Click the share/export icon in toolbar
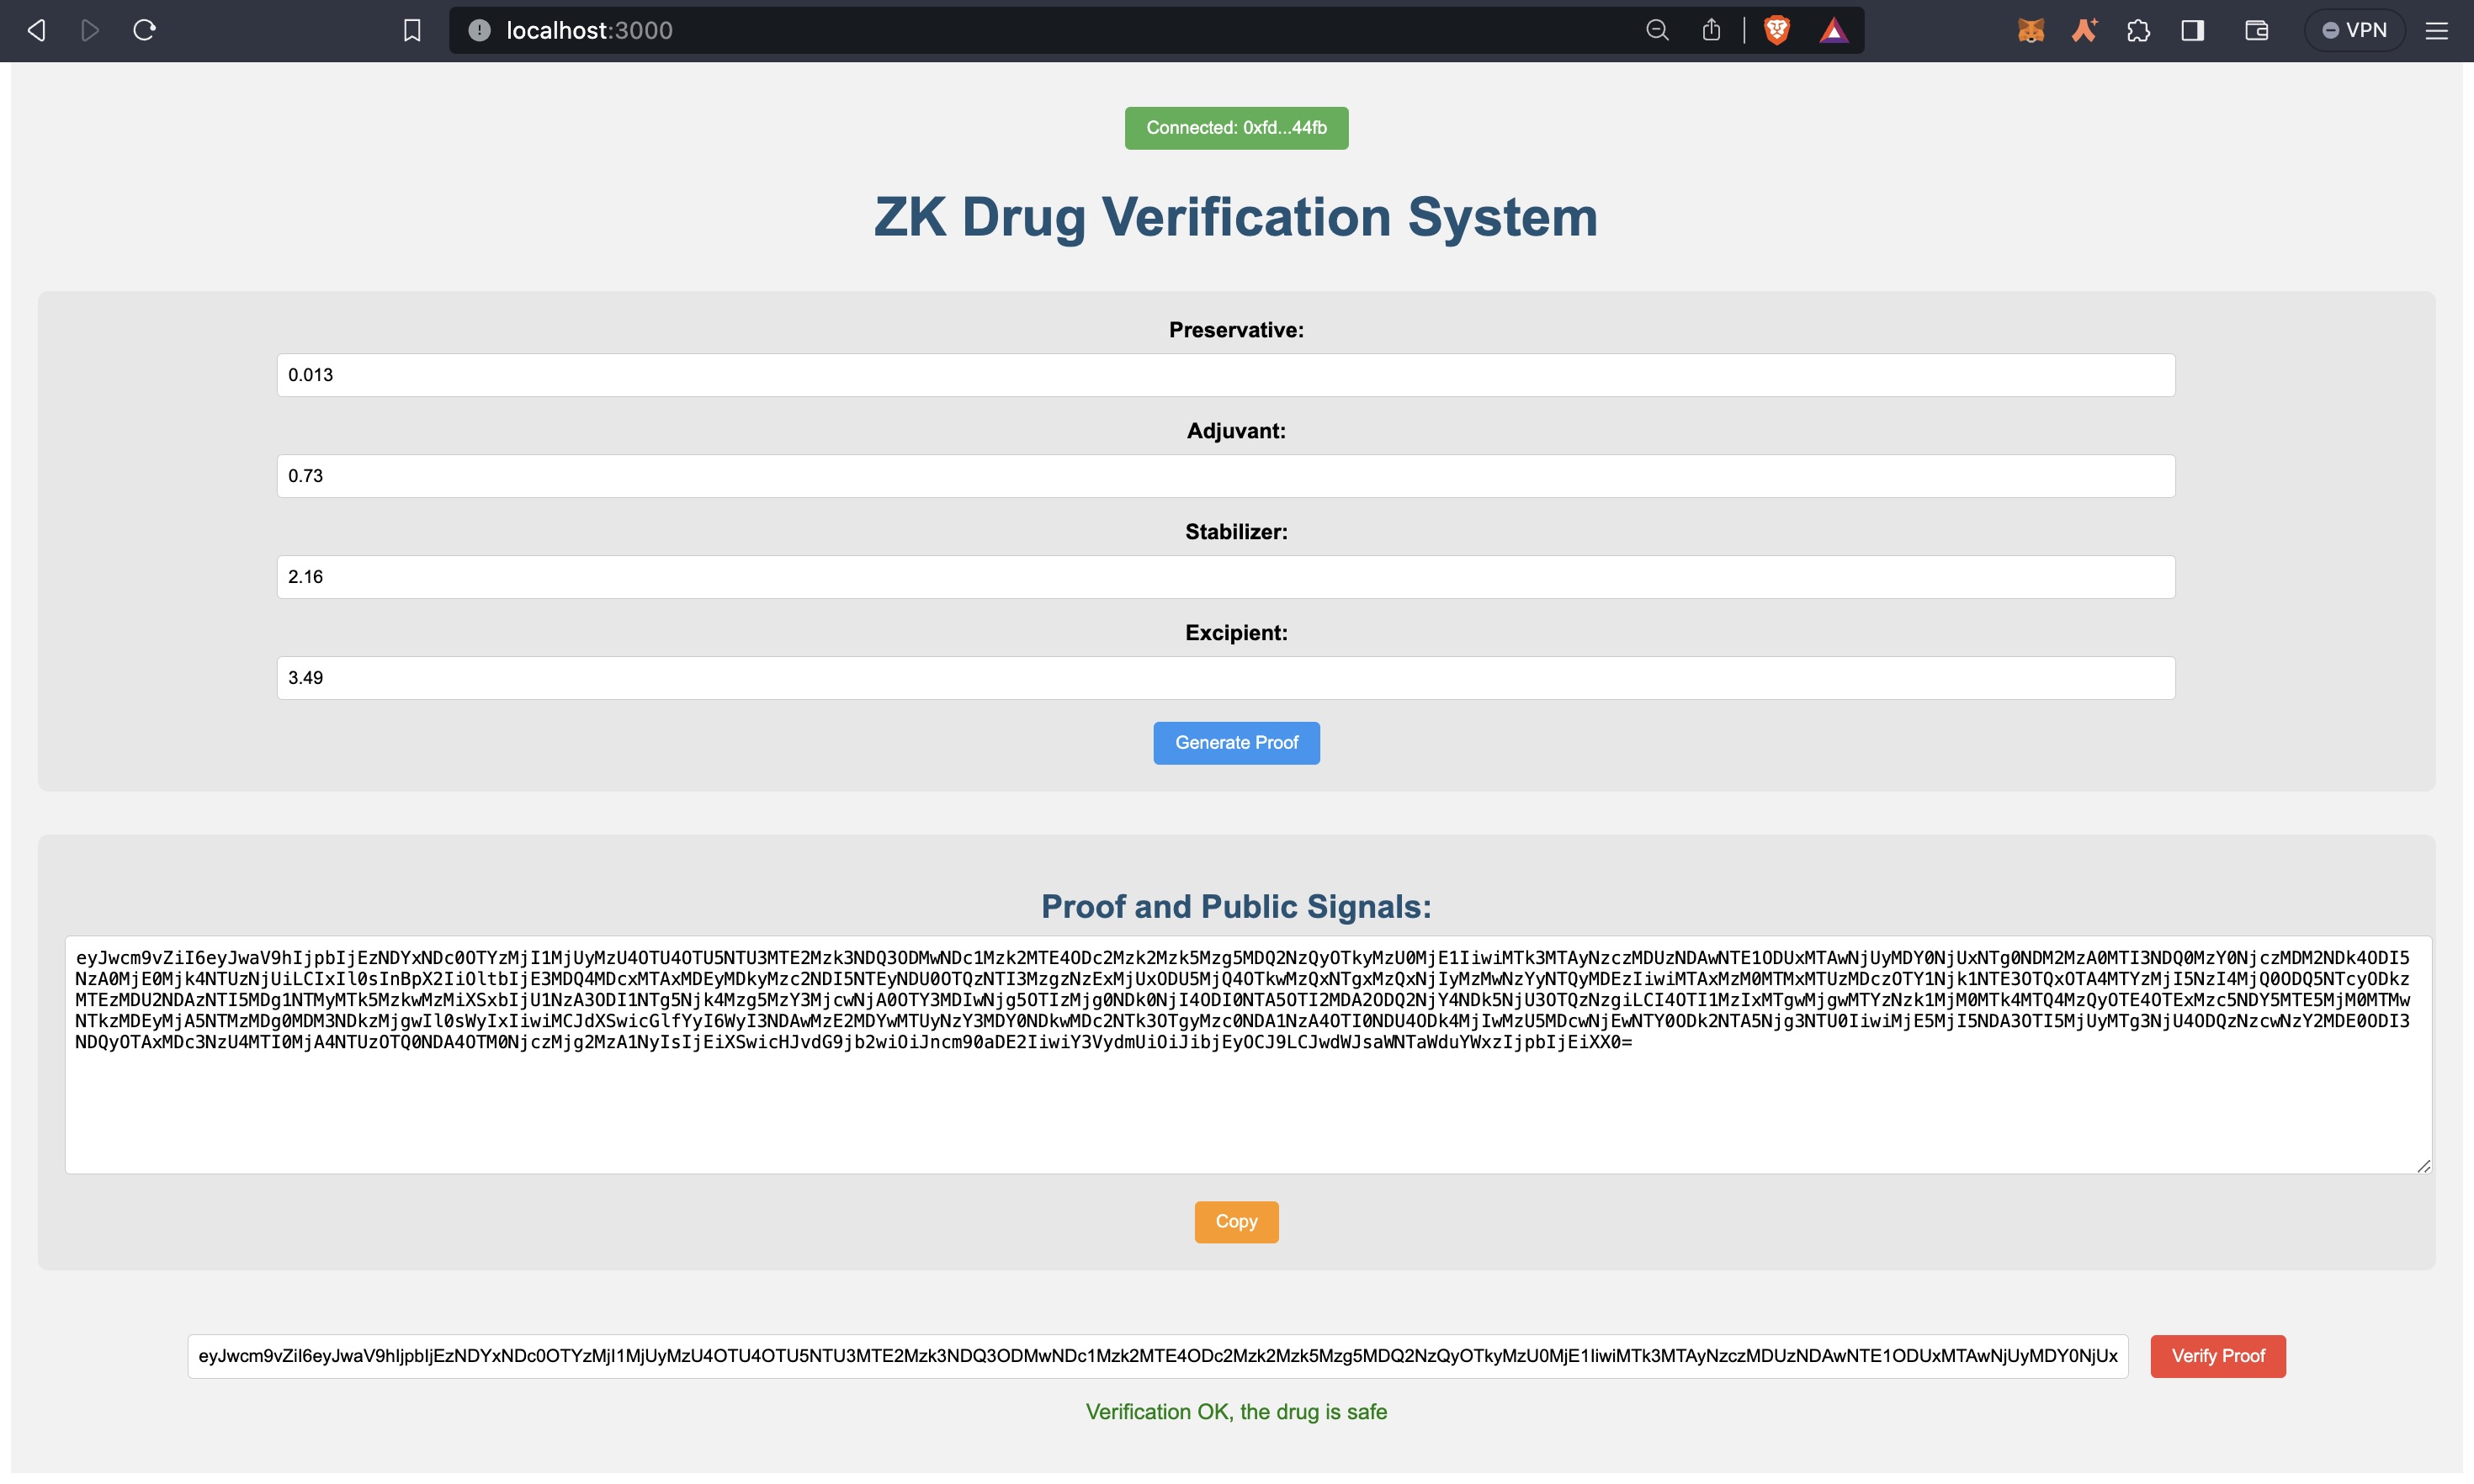Viewport: 2474px width, 1484px height. coord(1711,30)
